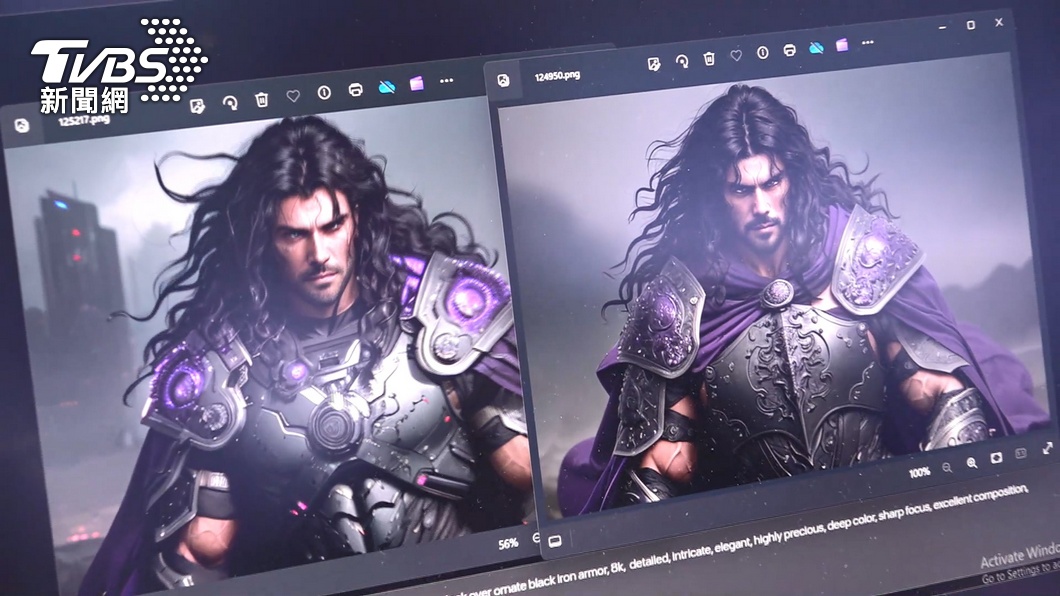Viewport: 1060px width, 596px height.
Task: Rotate the image in 124950.png window
Action: [x=682, y=61]
